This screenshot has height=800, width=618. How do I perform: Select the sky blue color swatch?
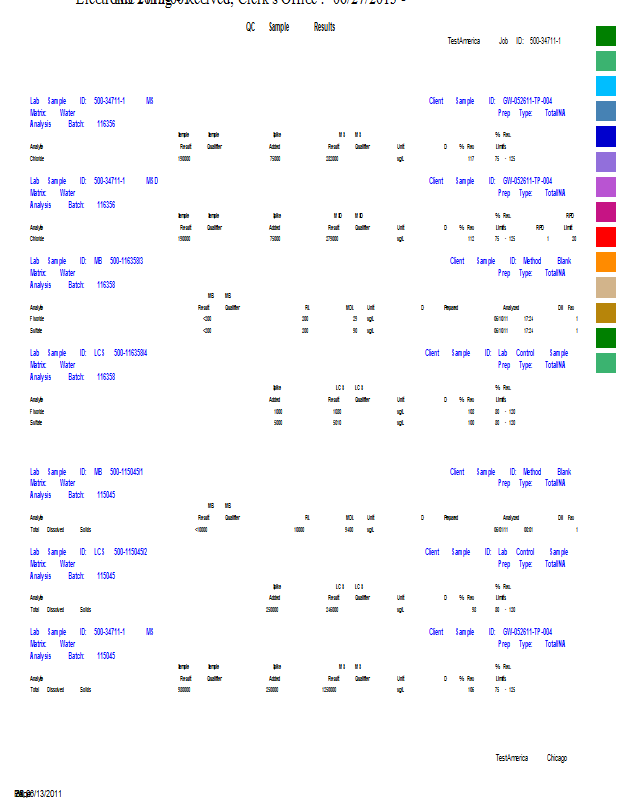[606, 86]
